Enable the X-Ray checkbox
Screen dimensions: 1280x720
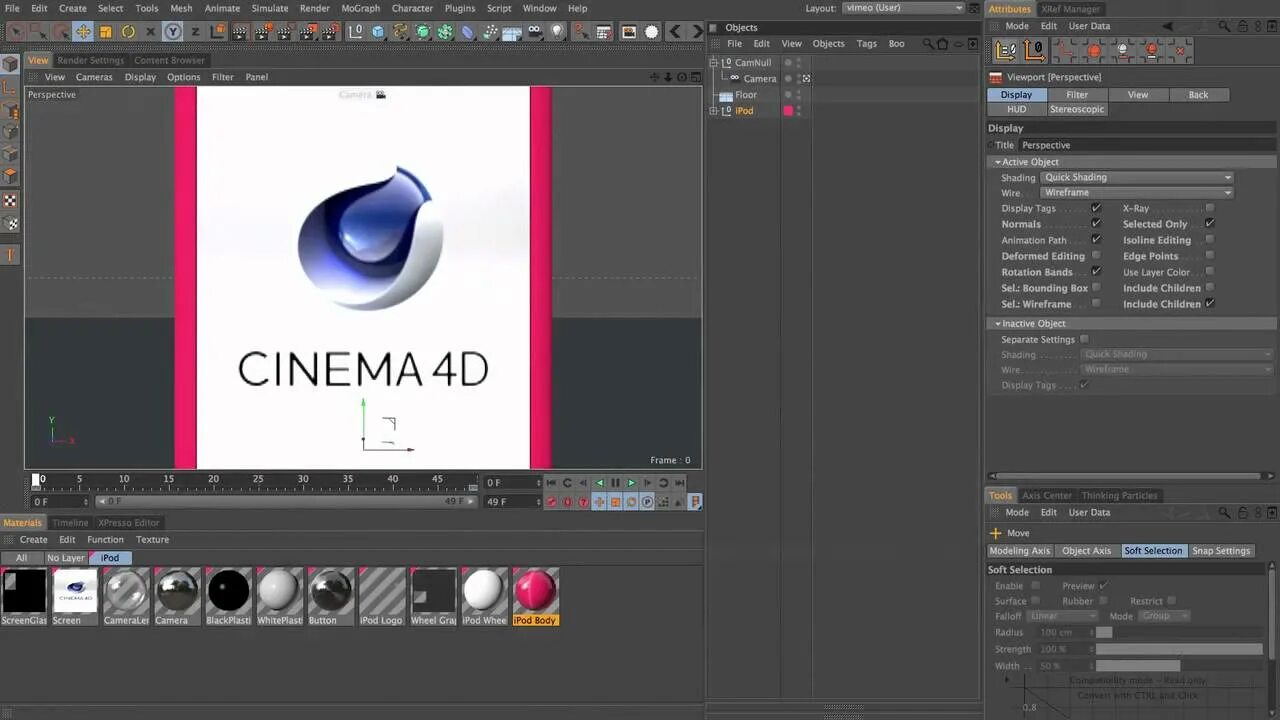(x=1209, y=208)
